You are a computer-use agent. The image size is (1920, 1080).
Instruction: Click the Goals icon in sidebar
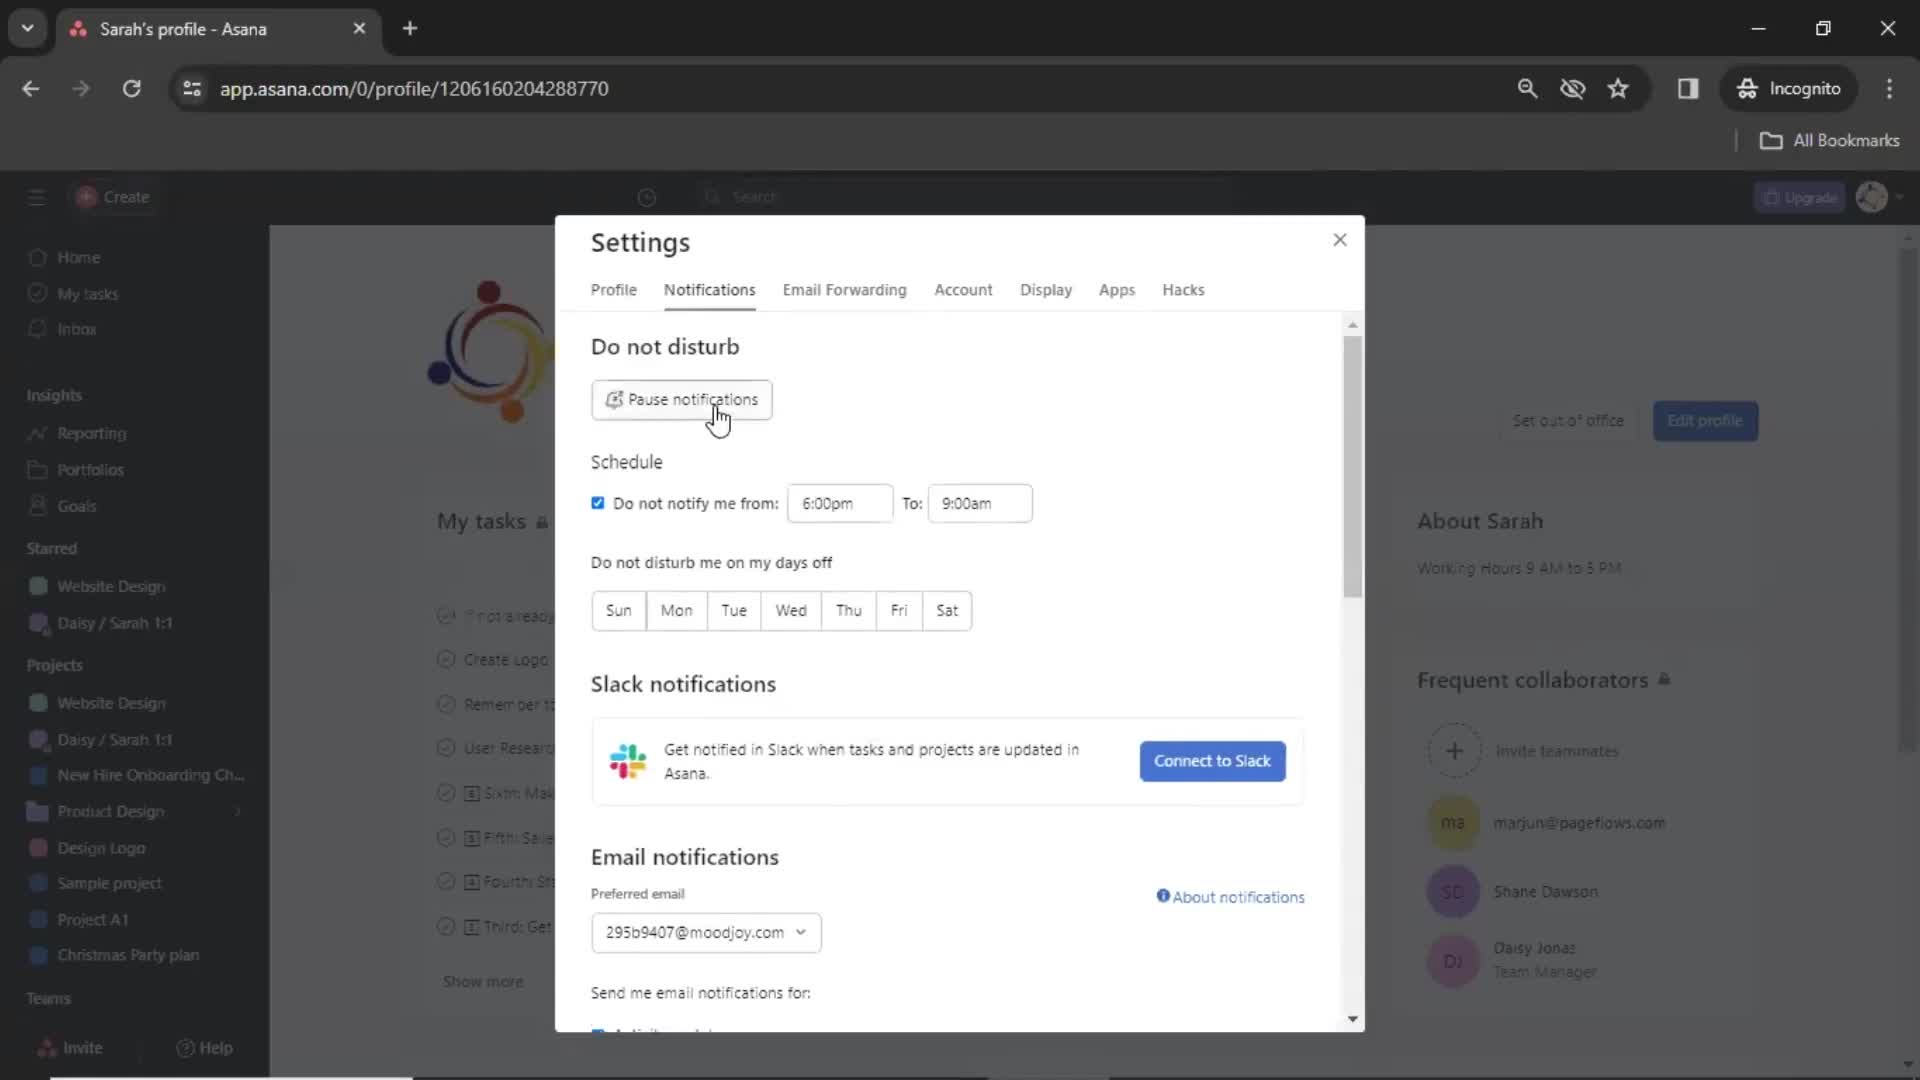pos(37,505)
